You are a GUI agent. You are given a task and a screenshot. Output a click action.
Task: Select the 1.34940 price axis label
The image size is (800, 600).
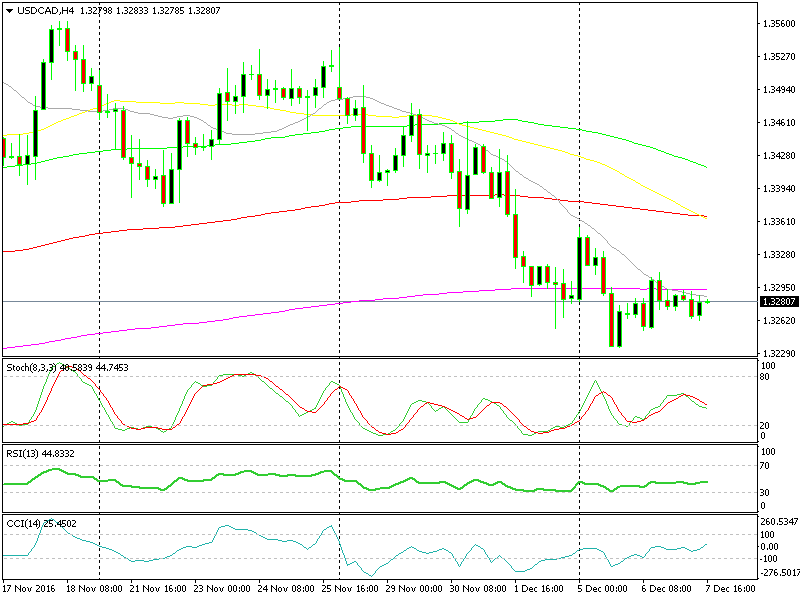point(779,90)
